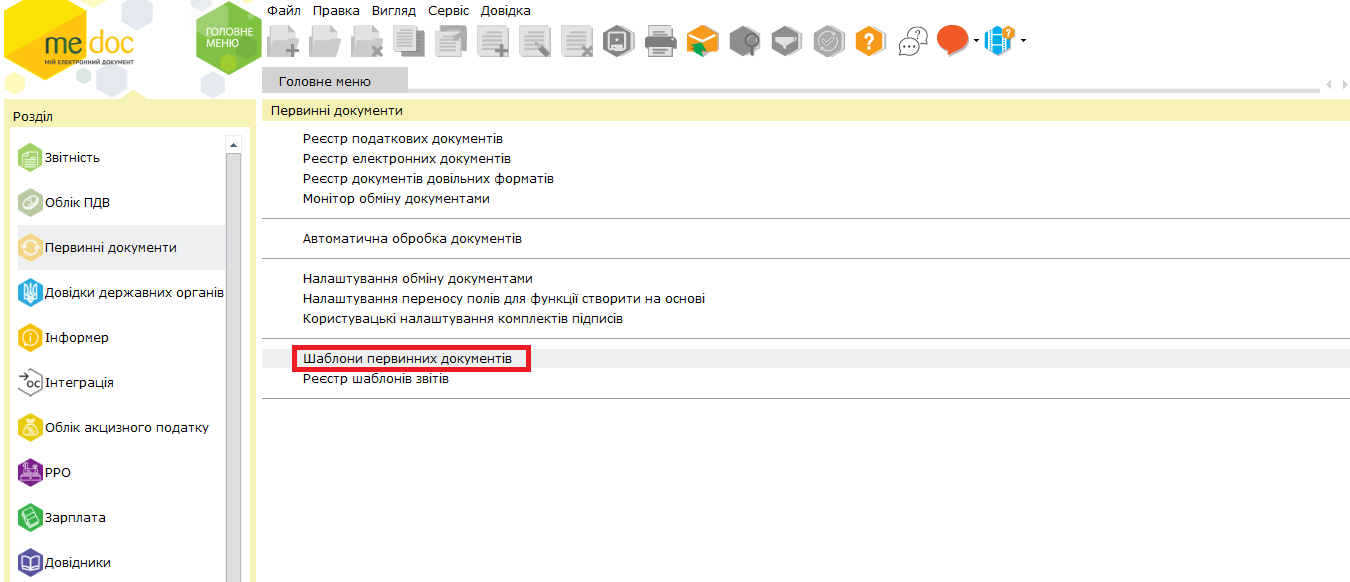1350x582 pixels.
Task: Open Налаштування обміну документами
Action: tap(418, 278)
